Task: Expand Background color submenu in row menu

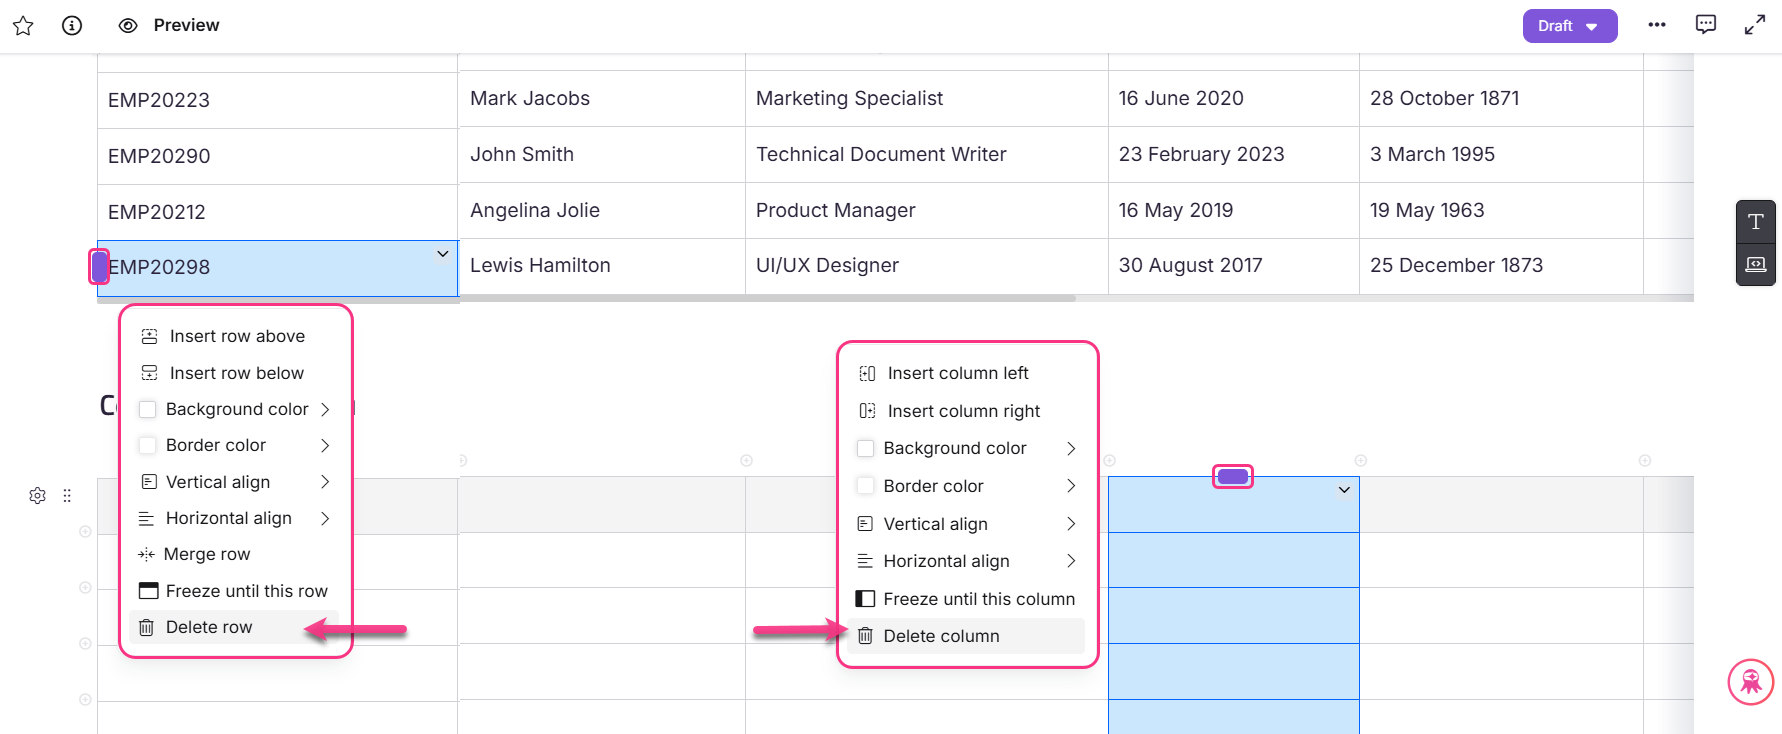Action: coord(325,409)
